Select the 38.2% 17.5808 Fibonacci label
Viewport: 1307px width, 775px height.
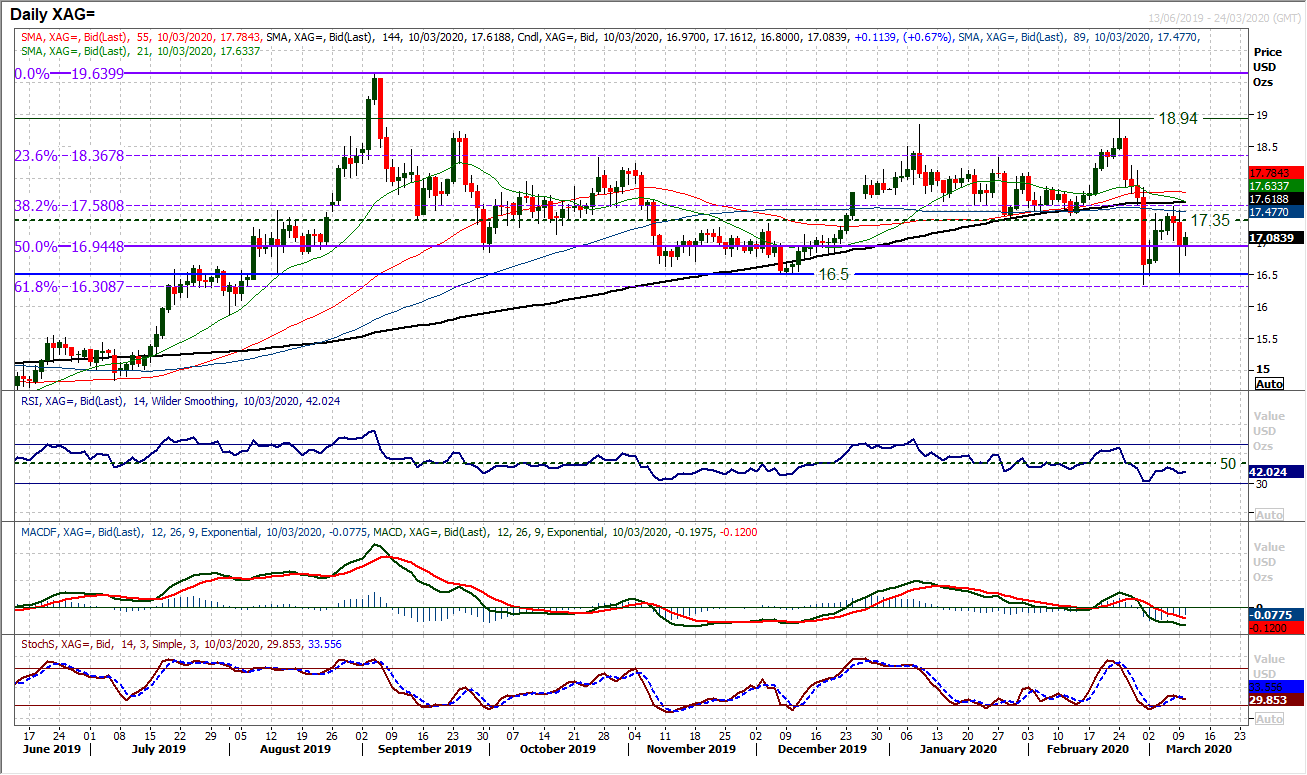coord(67,206)
